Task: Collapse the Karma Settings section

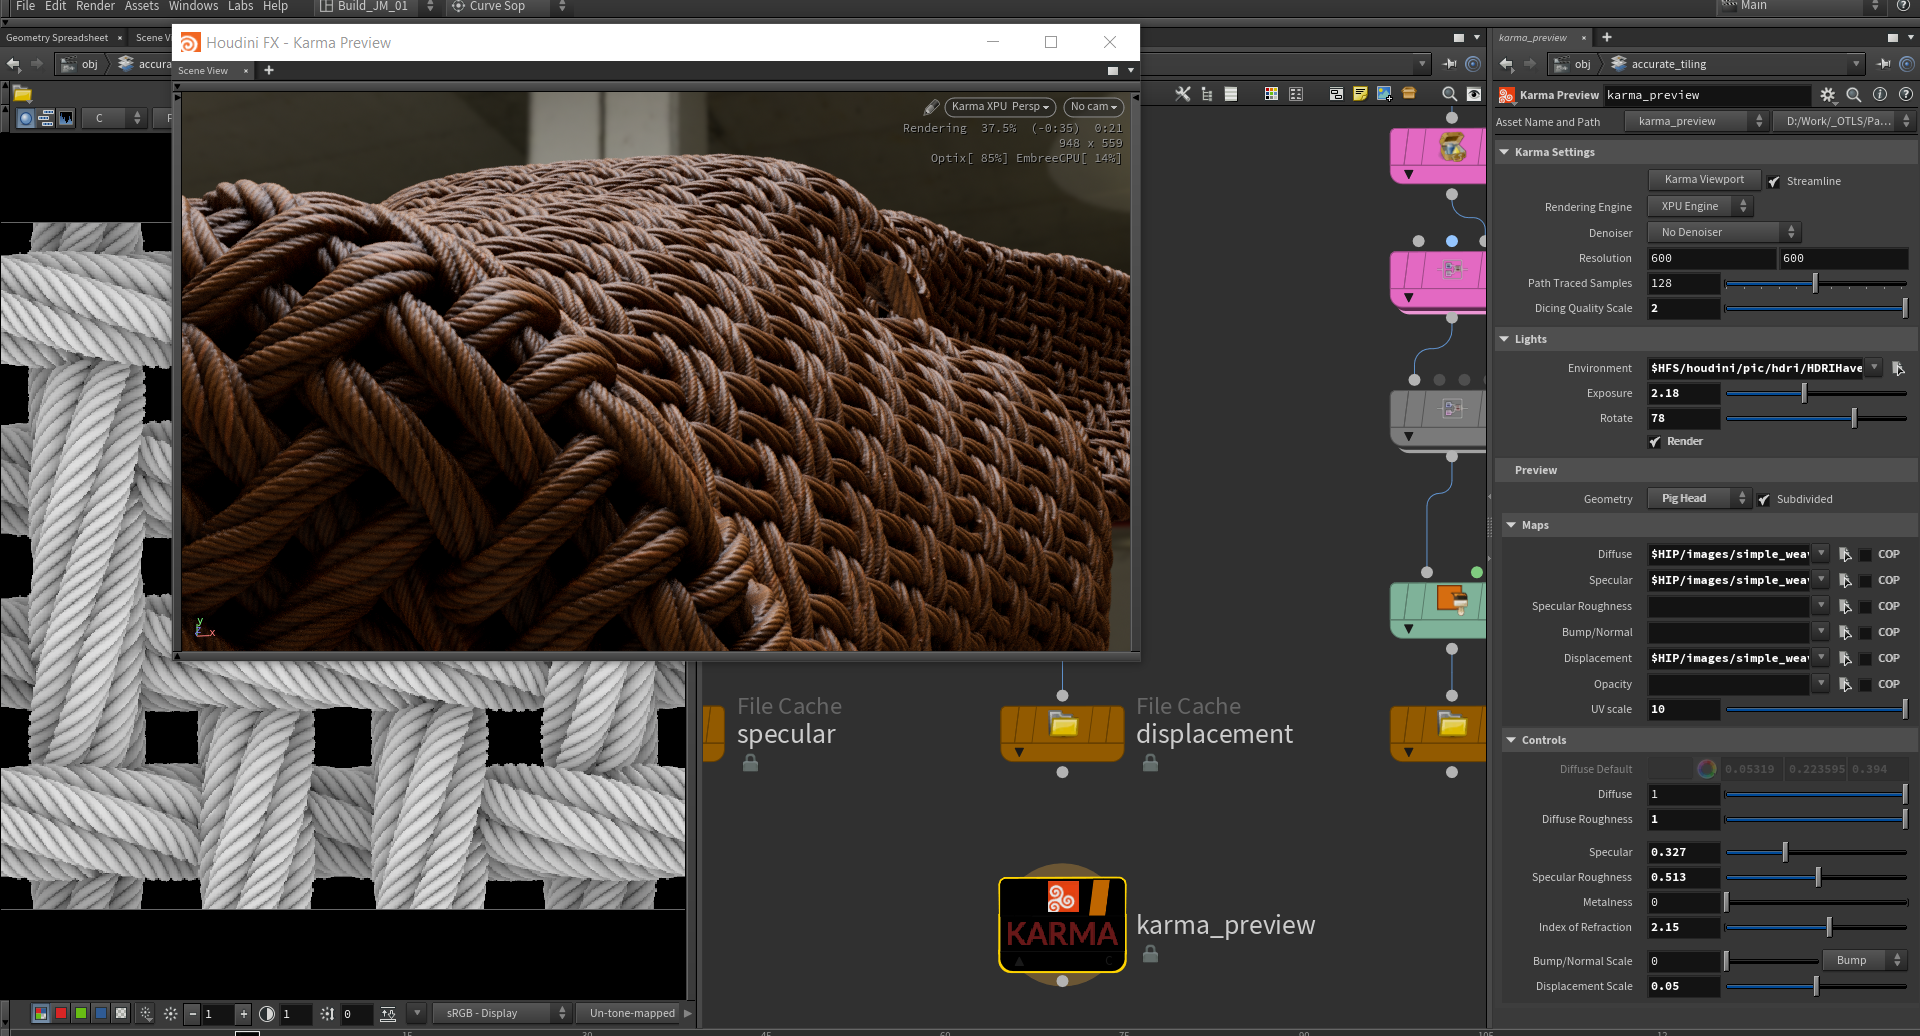Action: tap(1504, 152)
